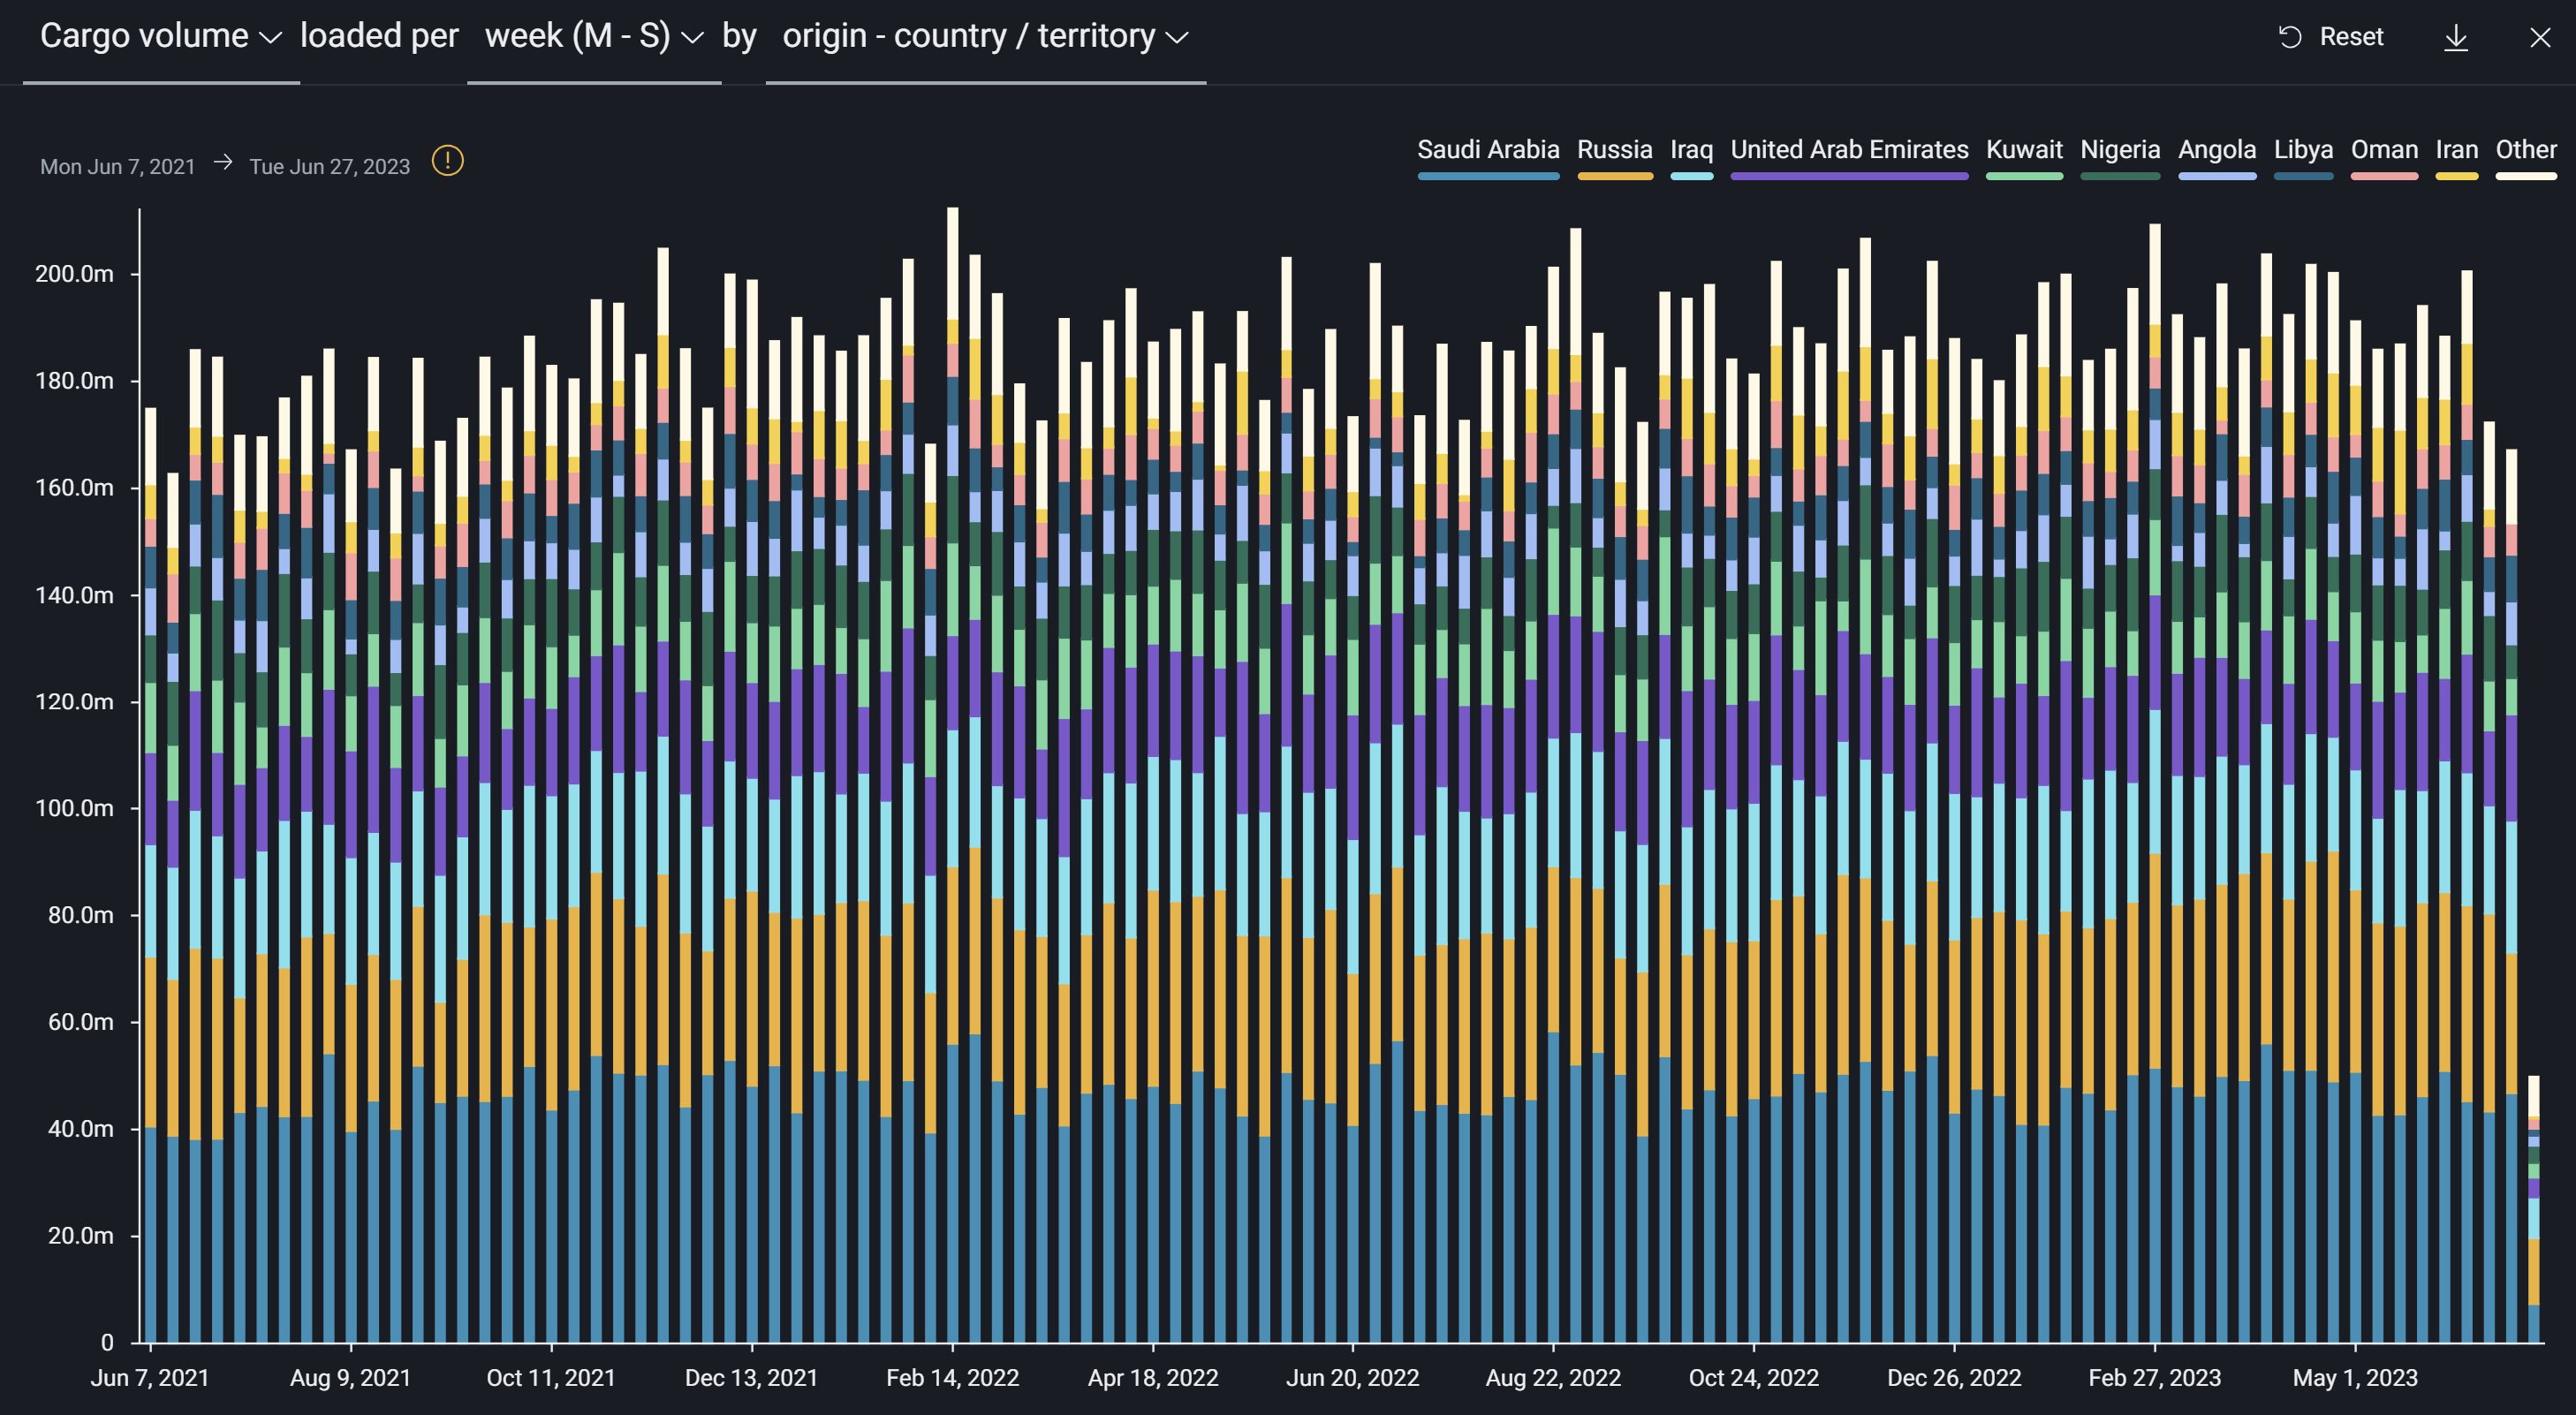Click the 100.0m y-axis label
Screen dimensions: 2576x1415
tap(74, 807)
